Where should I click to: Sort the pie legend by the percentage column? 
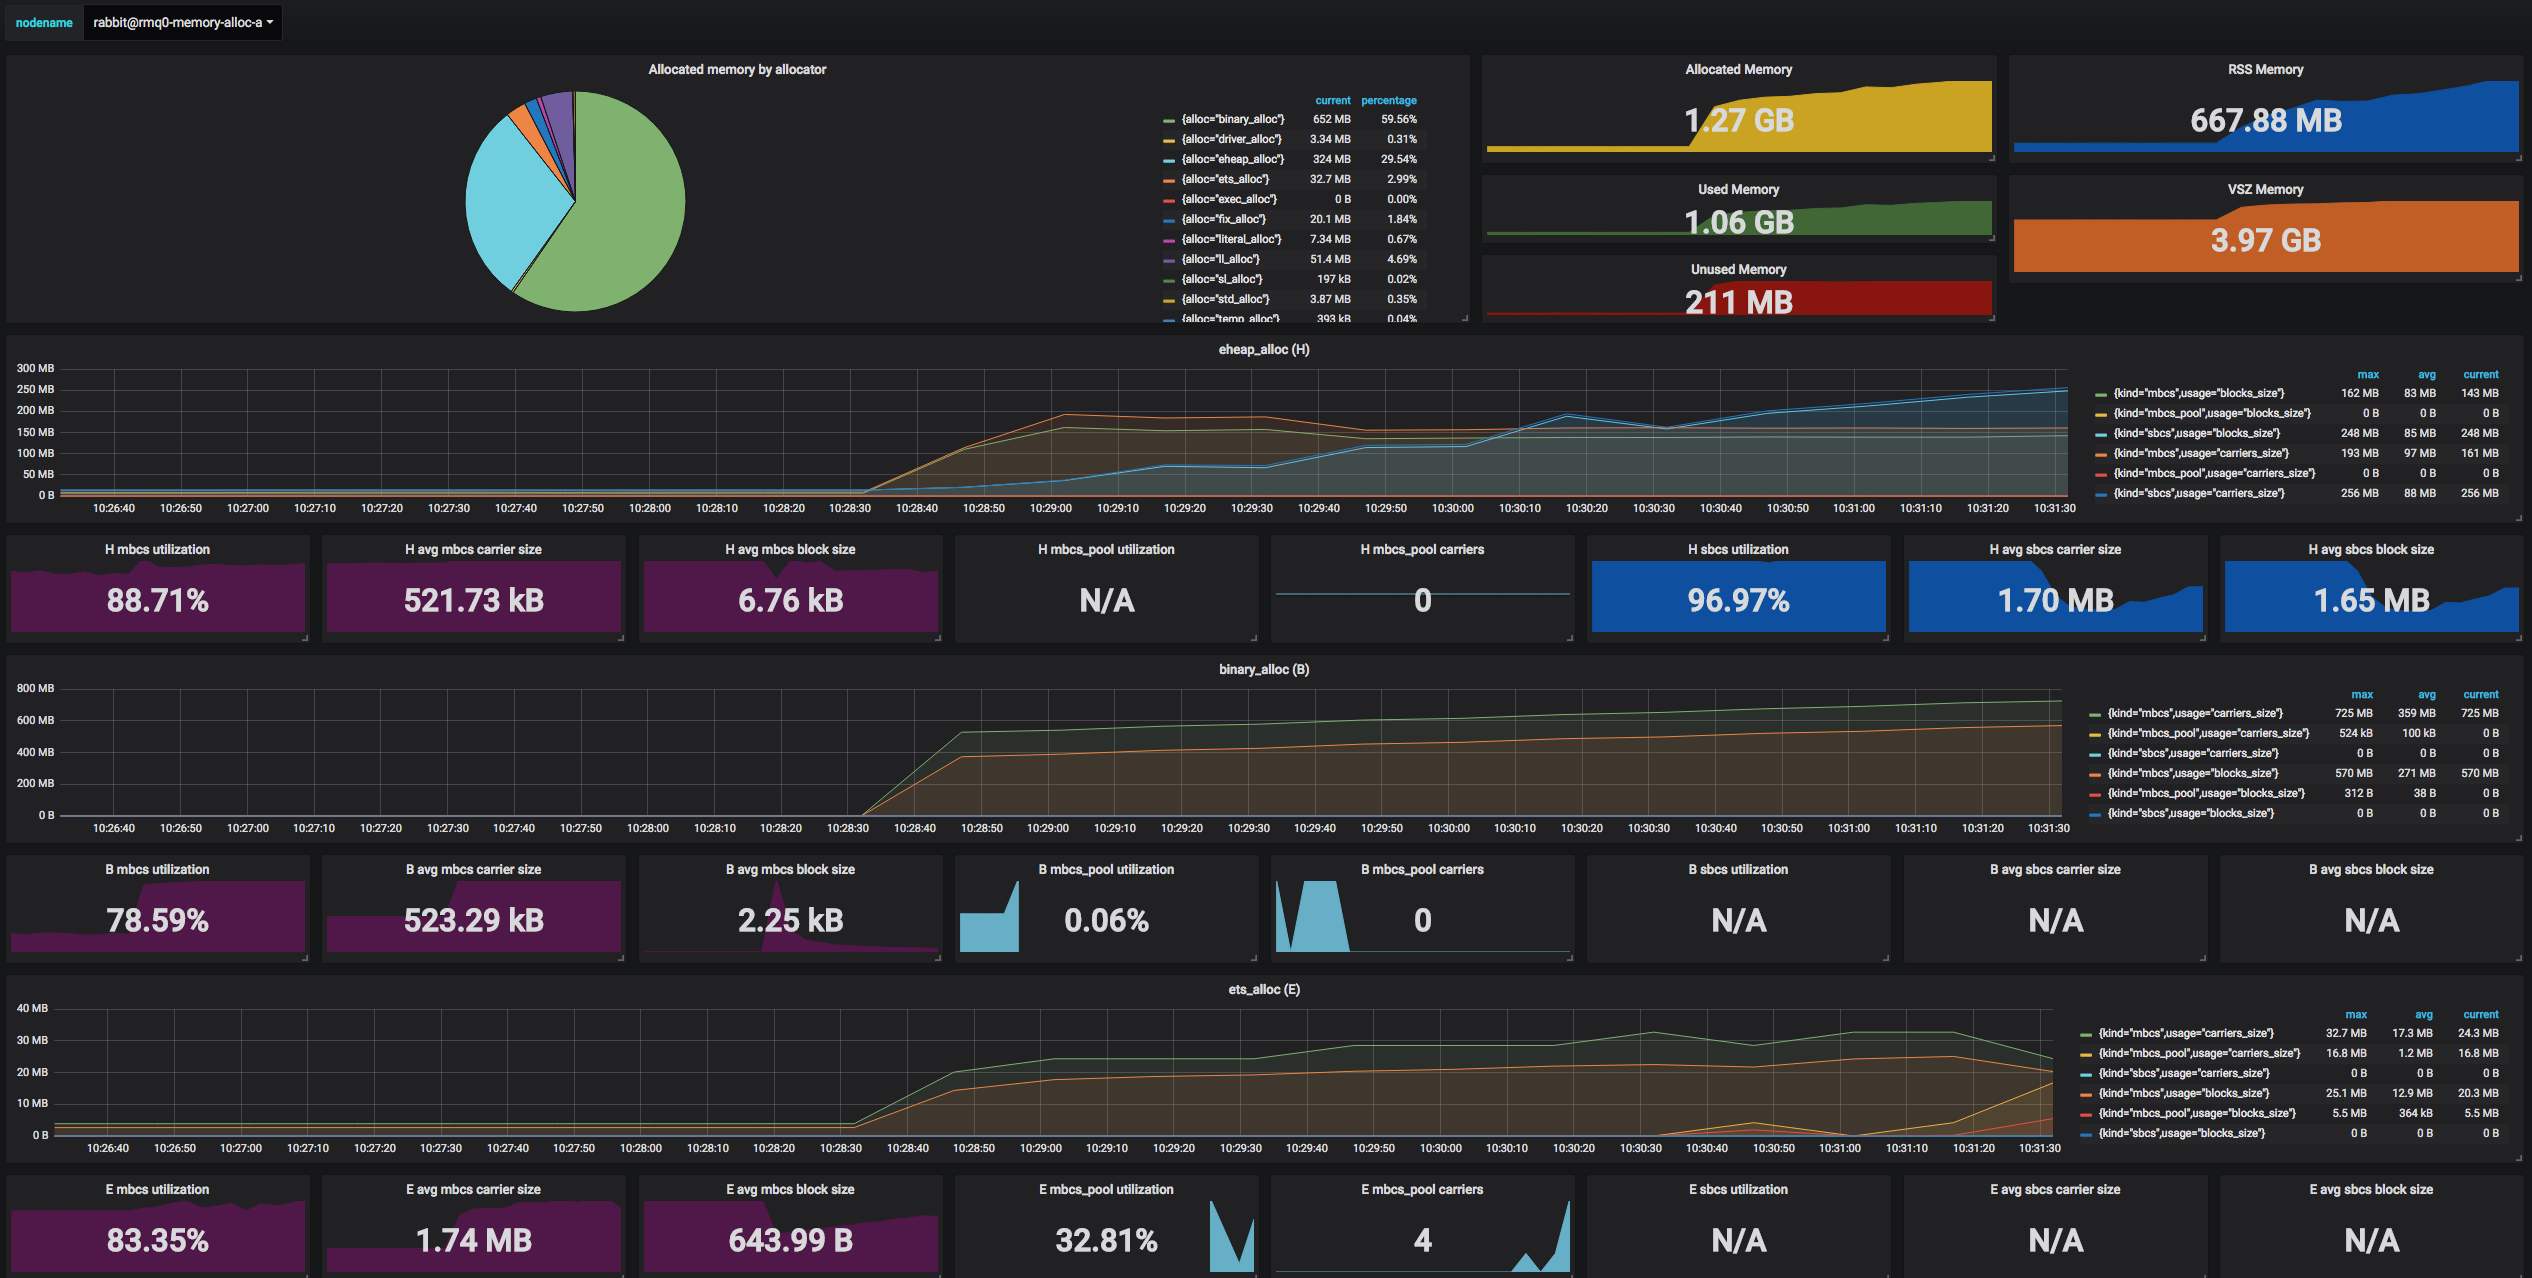point(1388,100)
